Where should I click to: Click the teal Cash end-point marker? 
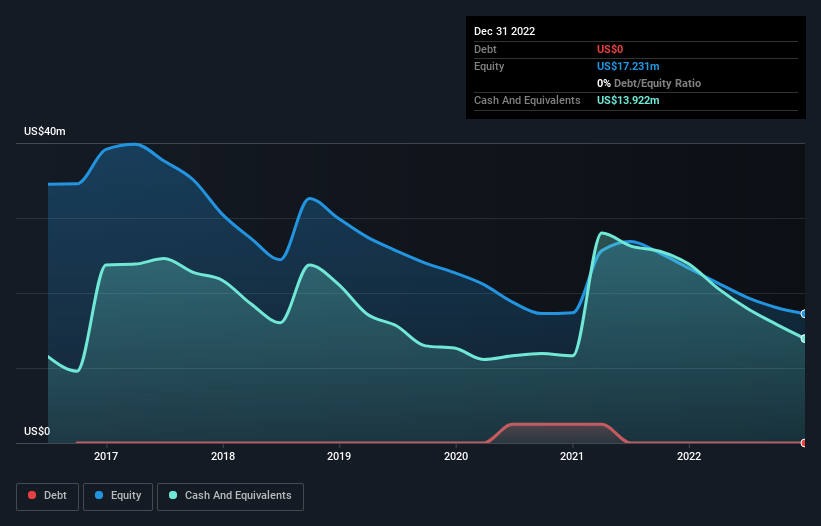[804, 339]
